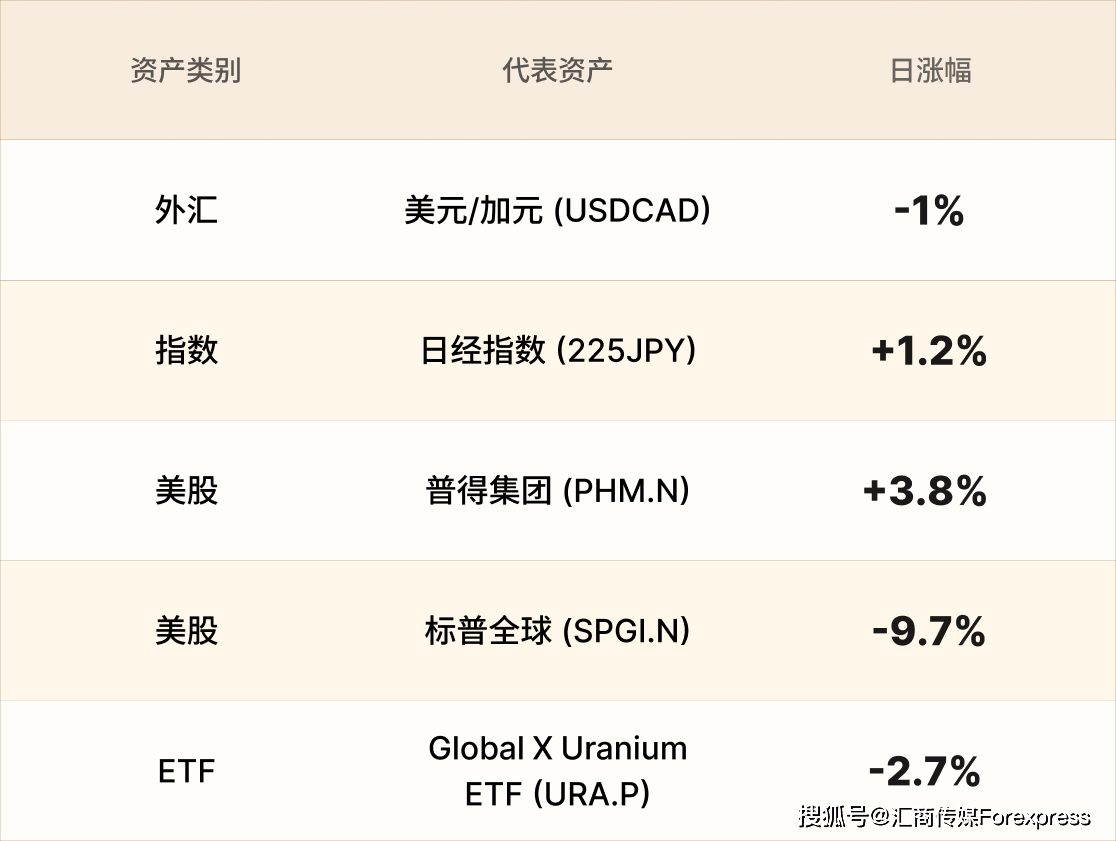Click the -1% daily change value

pyautogui.click(x=929, y=211)
